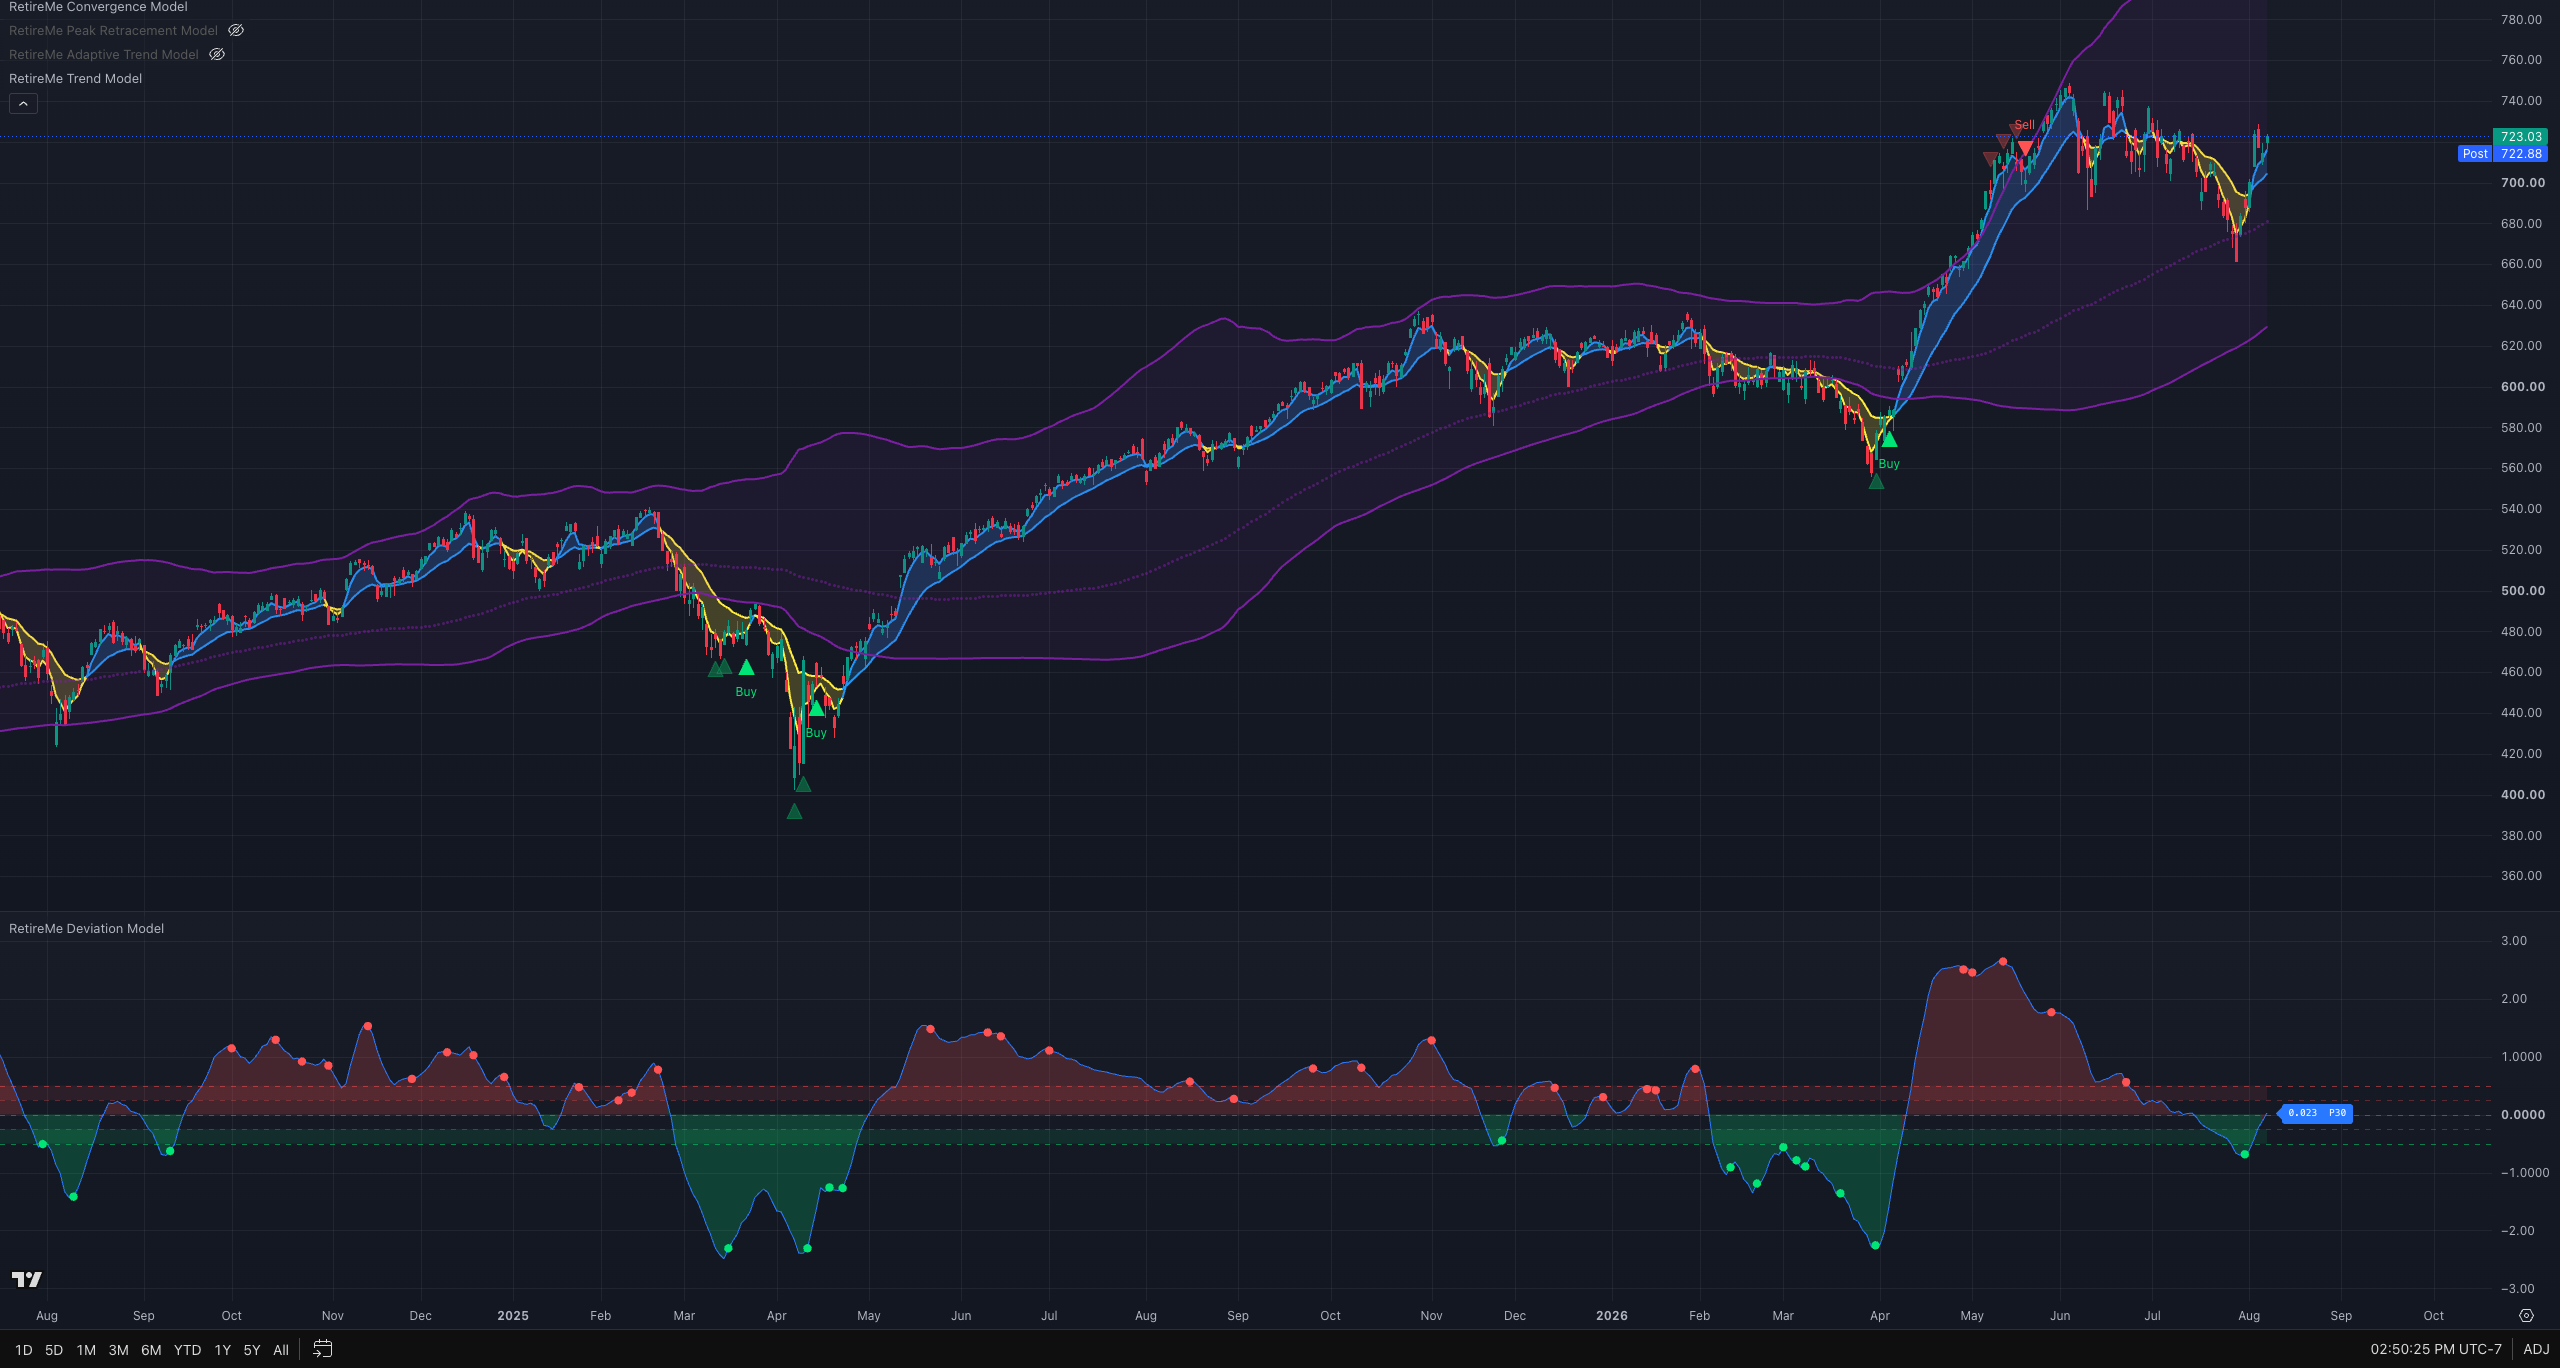The image size is (2560, 1368).
Task: Open the go-to-date calendar icon
Action: click(322, 1350)
